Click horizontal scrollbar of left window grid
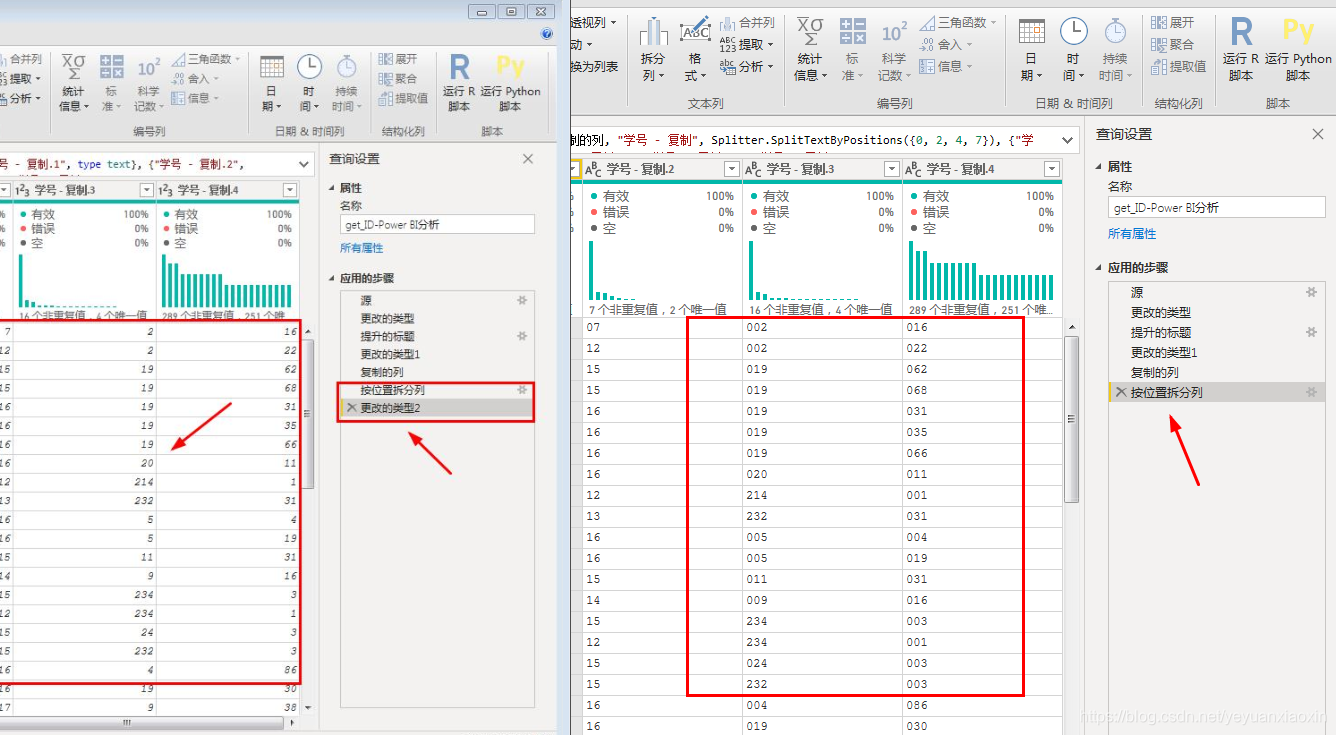1336x735 pixels. pyautogui.click(x=126, y=722)
